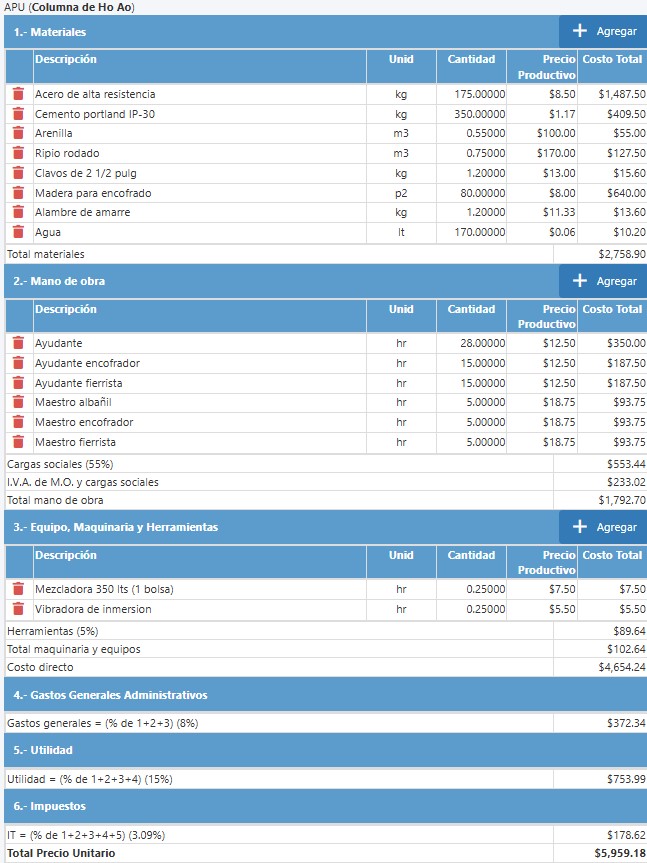
Task: Delete the Agua material row
Action: click(18, 232)
